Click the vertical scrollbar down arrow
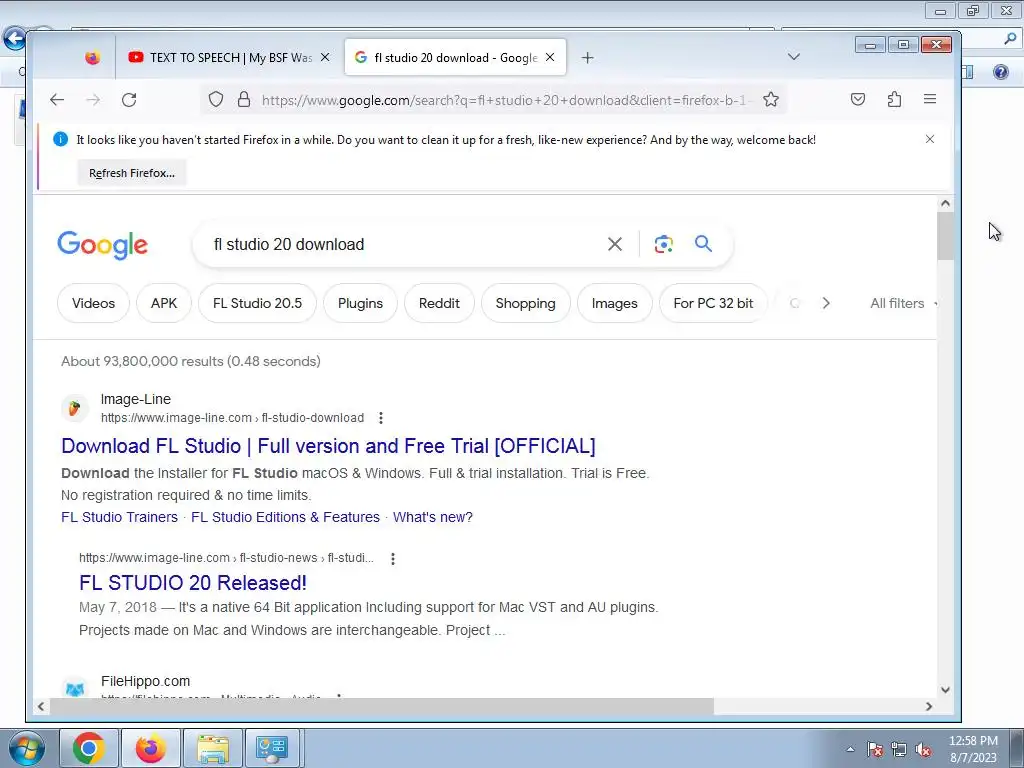The width and height of the screenshot is (1024, 768). tap(945, 690)
